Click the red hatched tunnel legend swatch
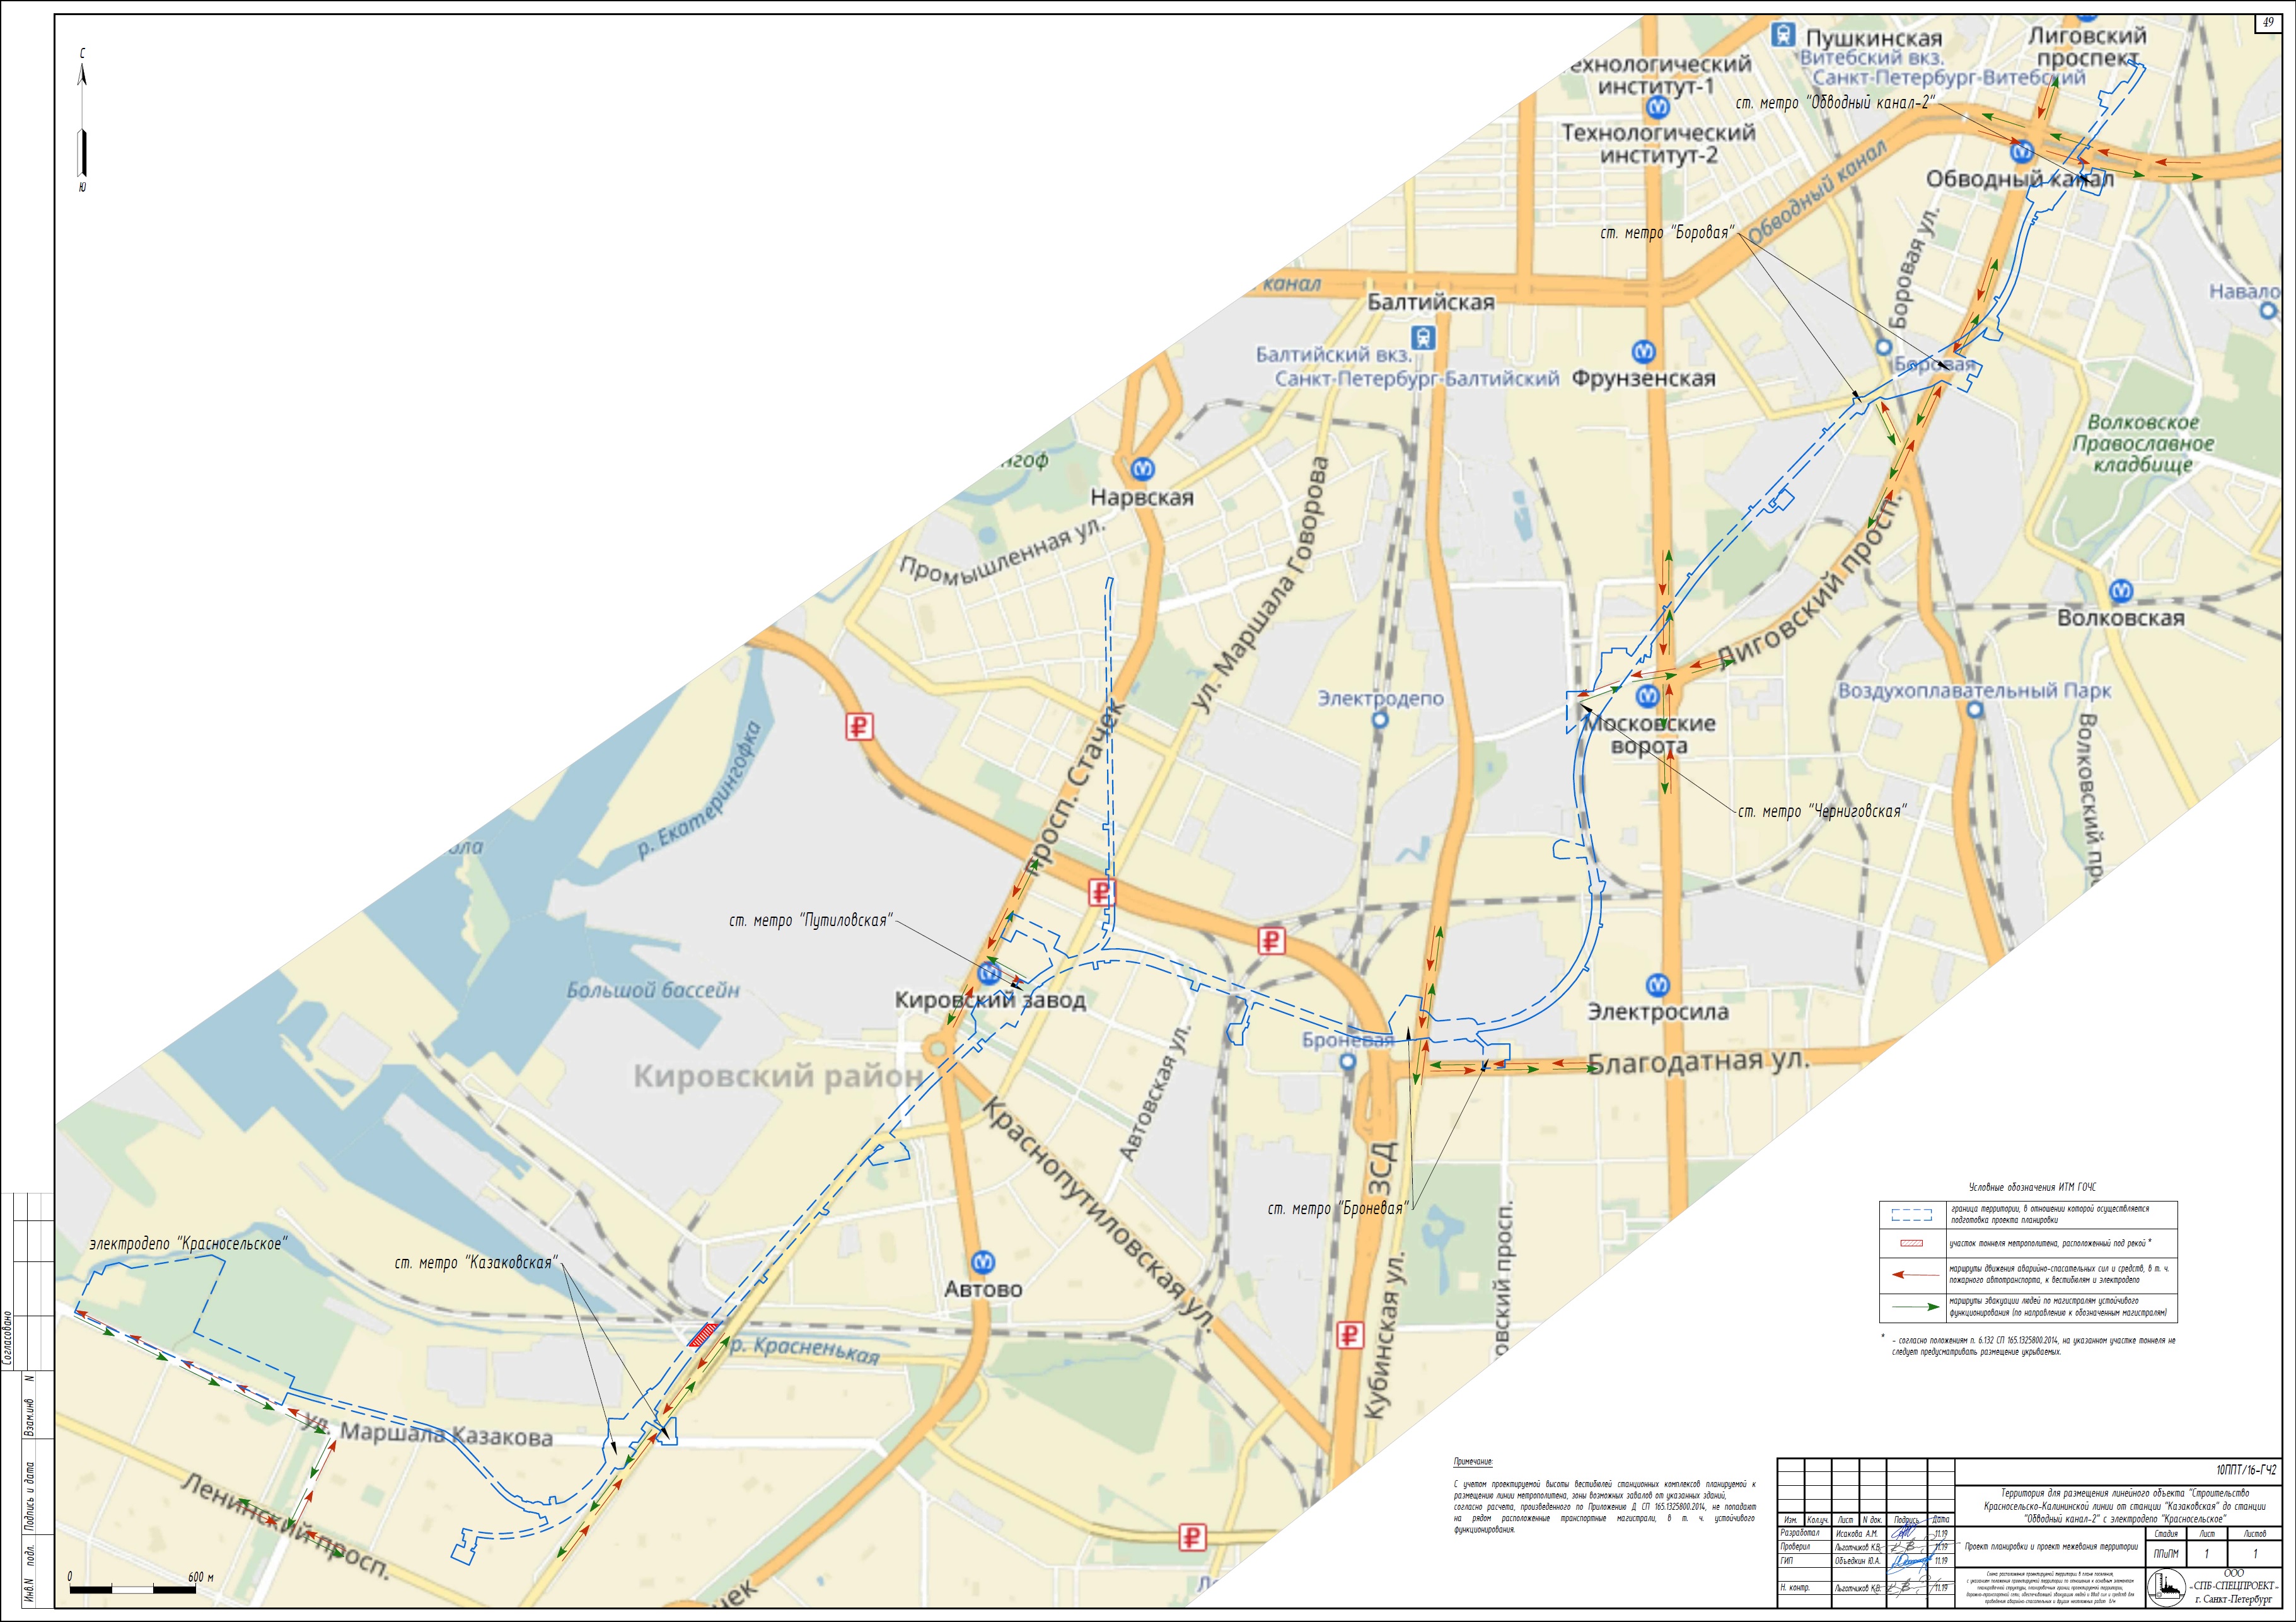The width and height of the screenshot is (2296, 1622). [1911, 1244]
